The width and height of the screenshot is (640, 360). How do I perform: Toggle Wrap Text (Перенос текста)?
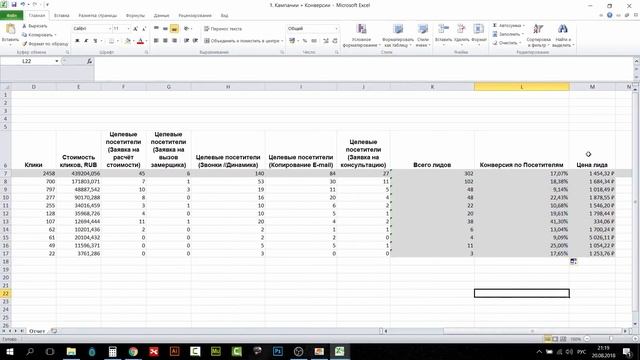pos(223,29)
